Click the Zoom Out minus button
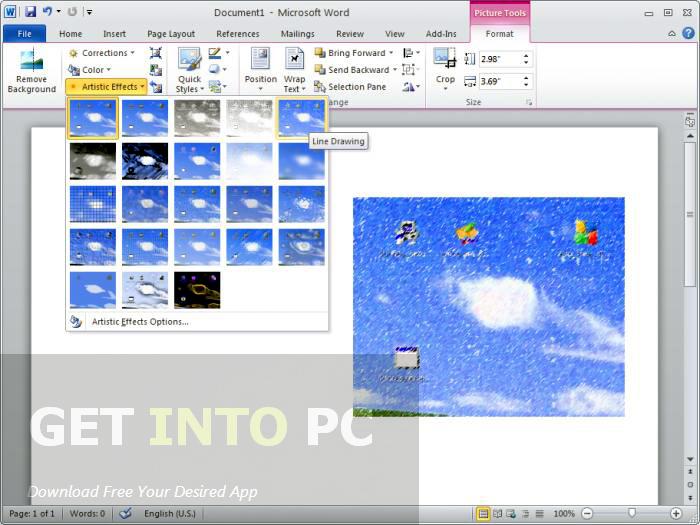700x525 pixels. pos(588,514)
